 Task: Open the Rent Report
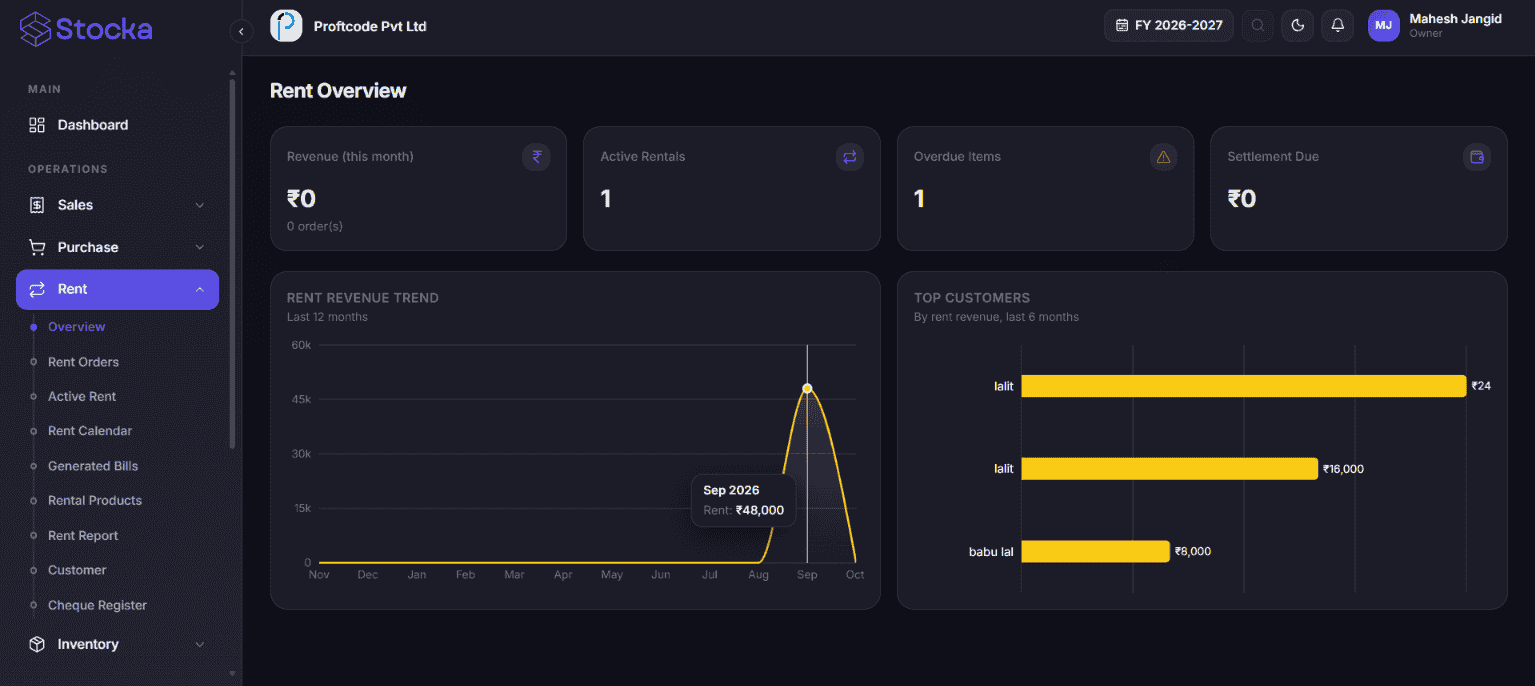(x=83, y=535)
